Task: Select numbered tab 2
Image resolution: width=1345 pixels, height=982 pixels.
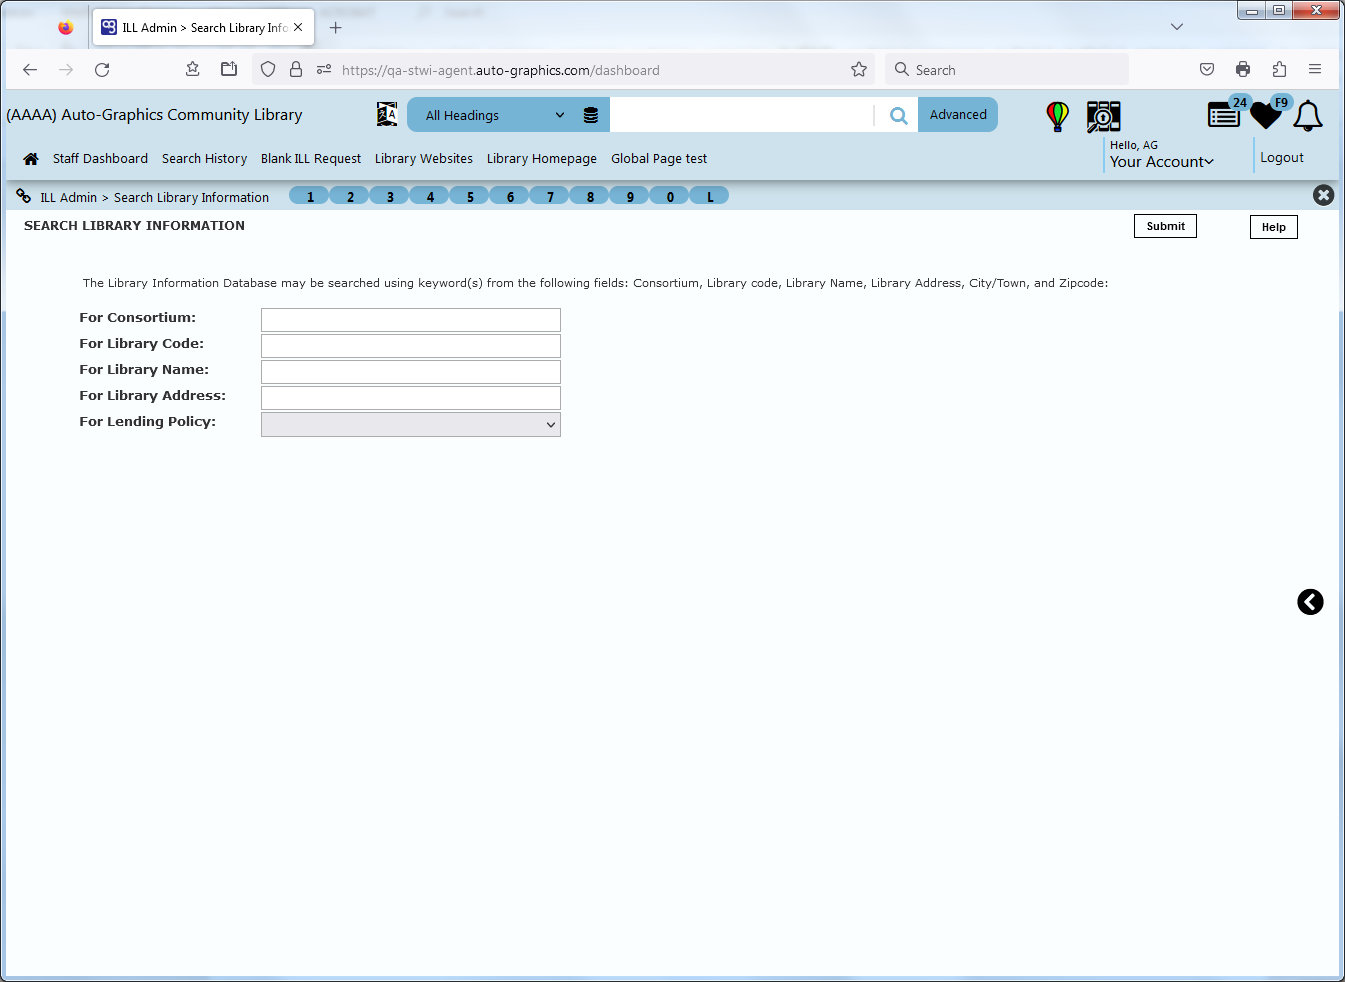Action: point(350,196)
